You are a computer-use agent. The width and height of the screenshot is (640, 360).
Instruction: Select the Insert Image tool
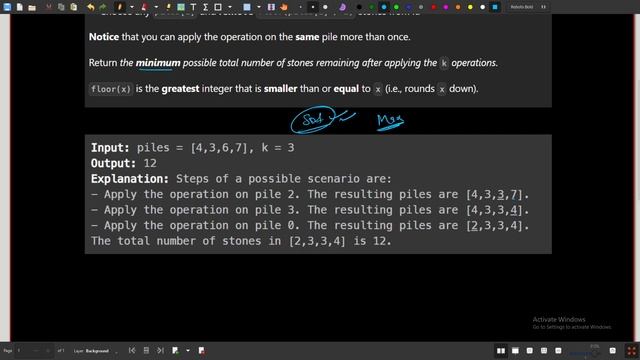181,7
